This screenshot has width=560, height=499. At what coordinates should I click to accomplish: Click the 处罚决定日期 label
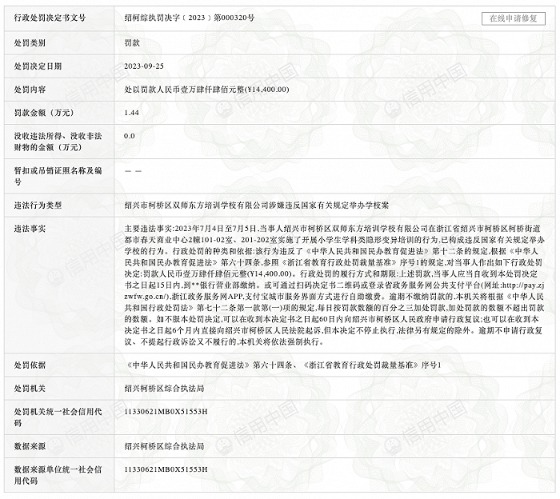coord(38,66)
